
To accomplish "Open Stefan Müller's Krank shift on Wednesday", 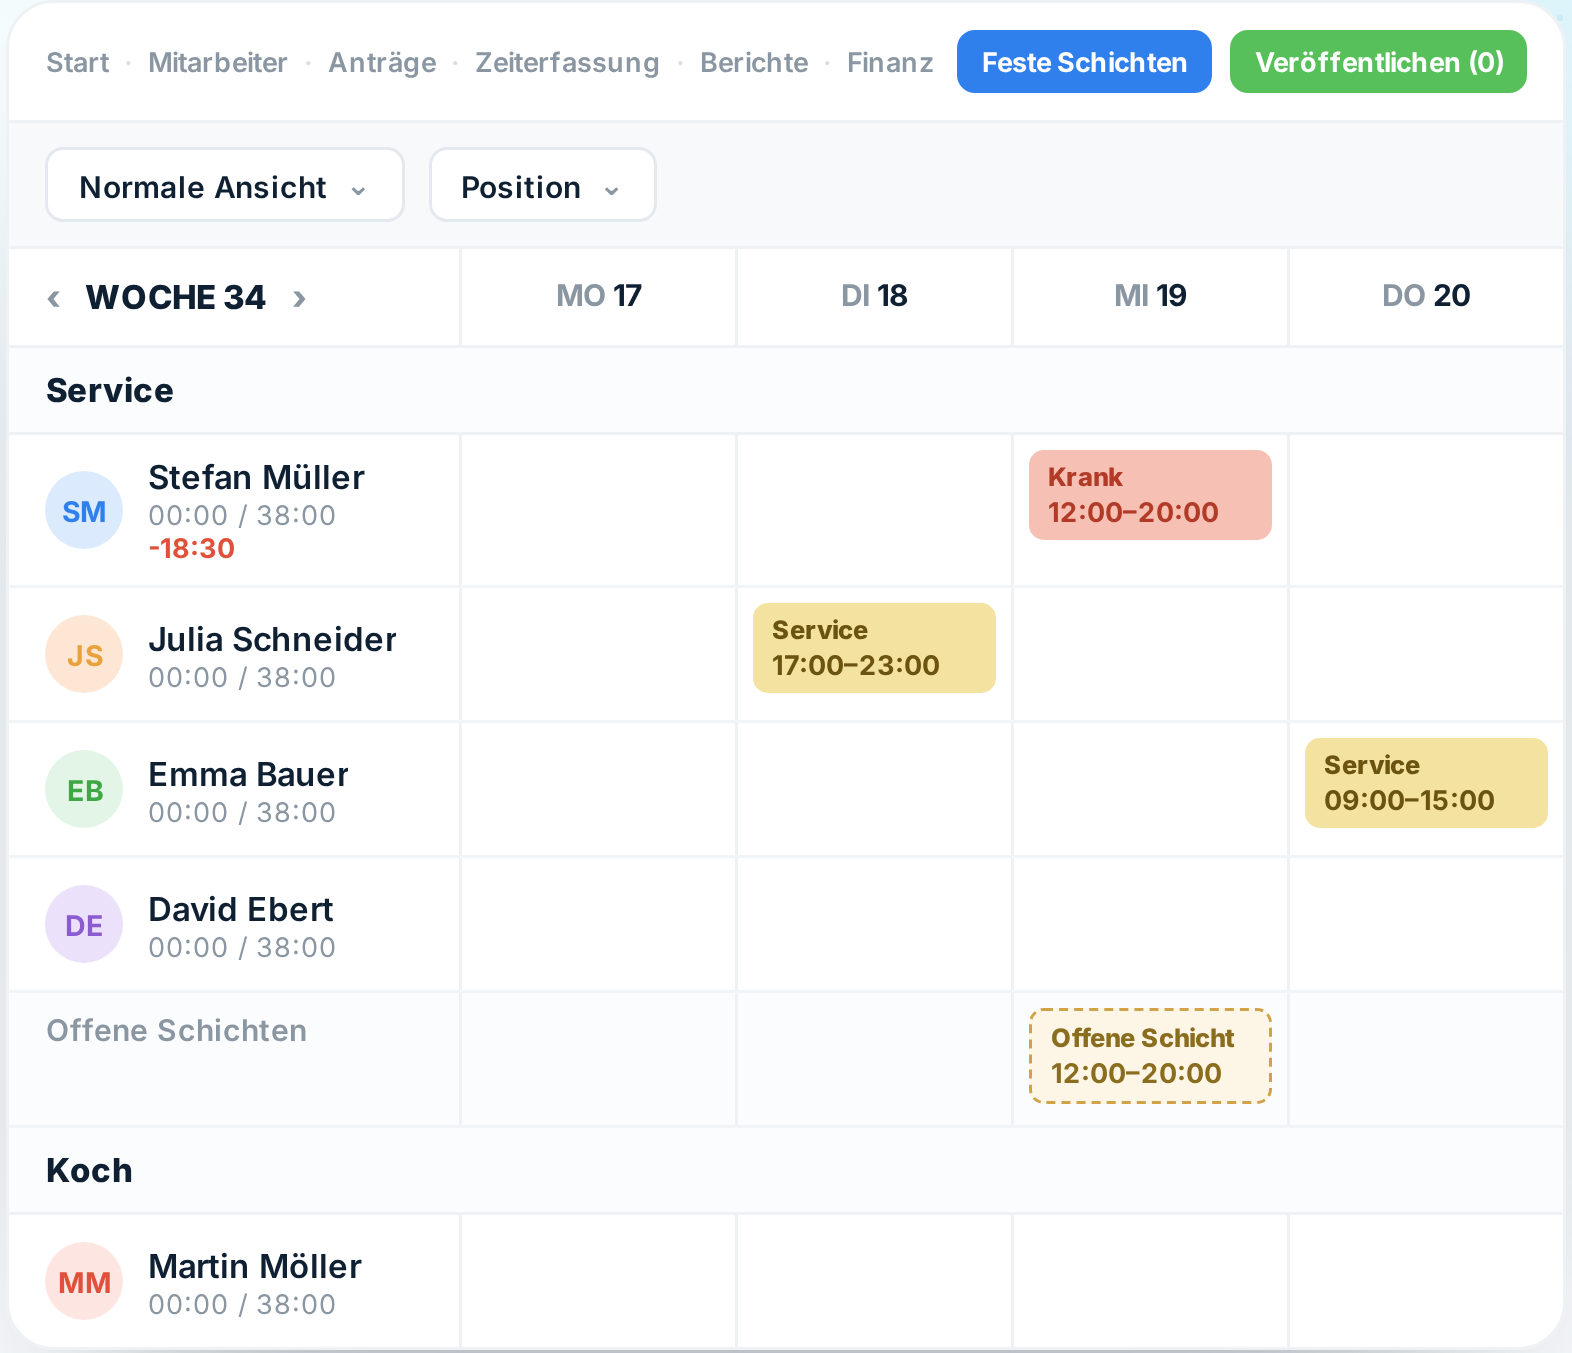I will [1150, 495].
